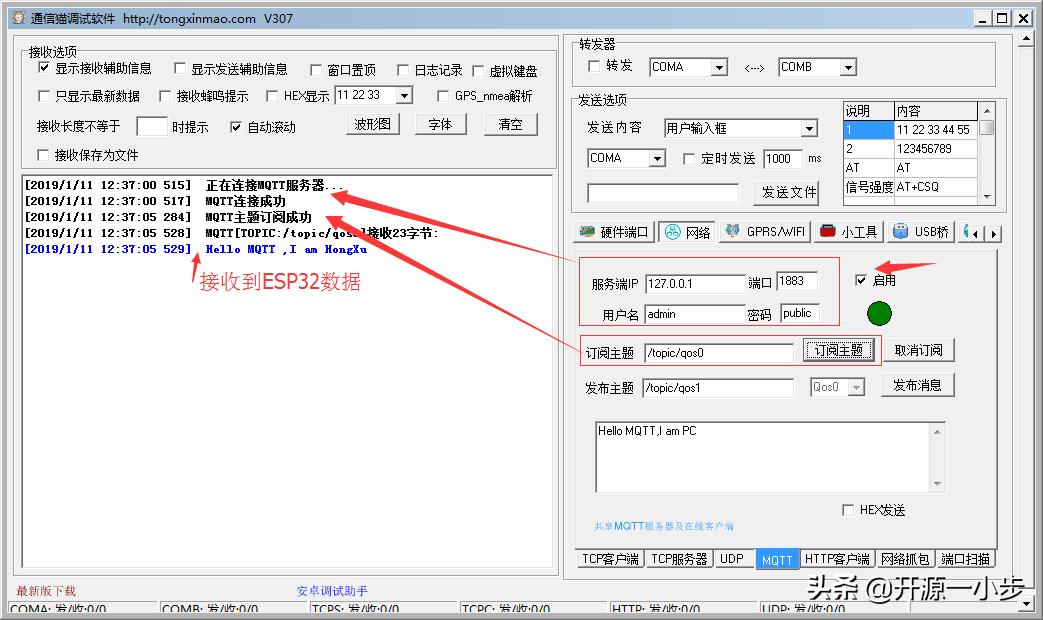1043x620 pixels.
Task: Click the 发布消息 publish message button
Action: (x=917, y=385)
